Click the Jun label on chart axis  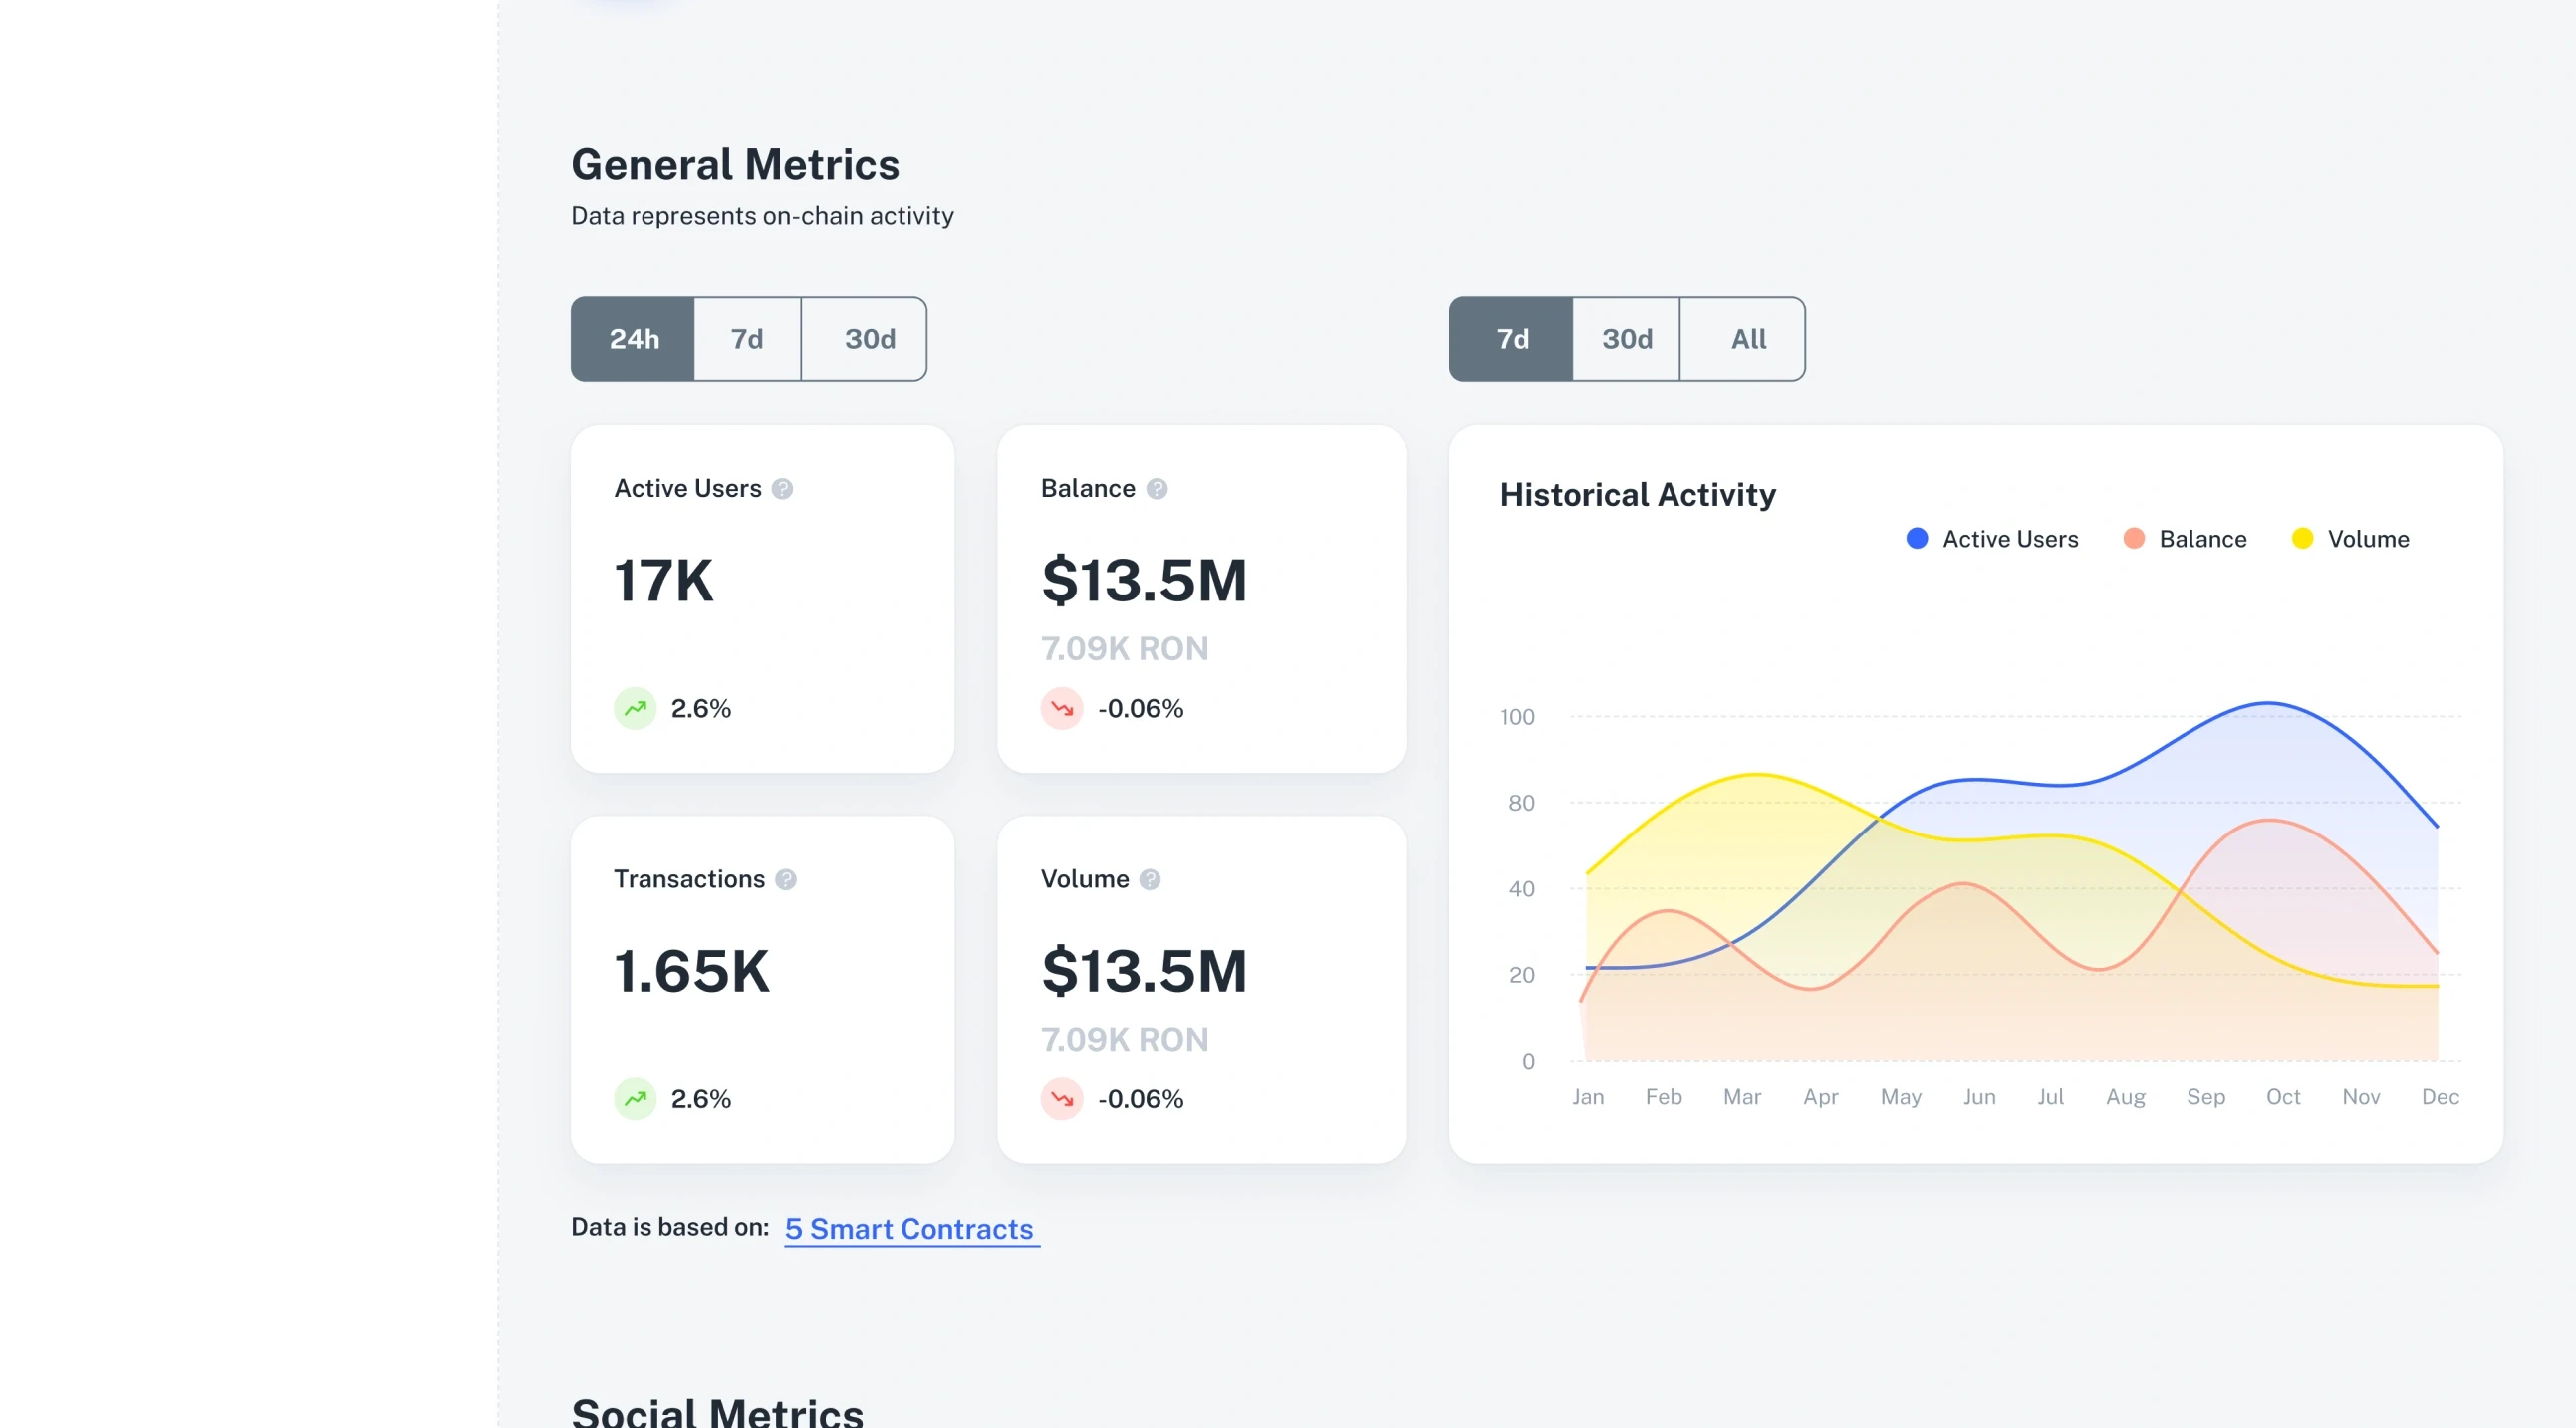(1979, 1098)
